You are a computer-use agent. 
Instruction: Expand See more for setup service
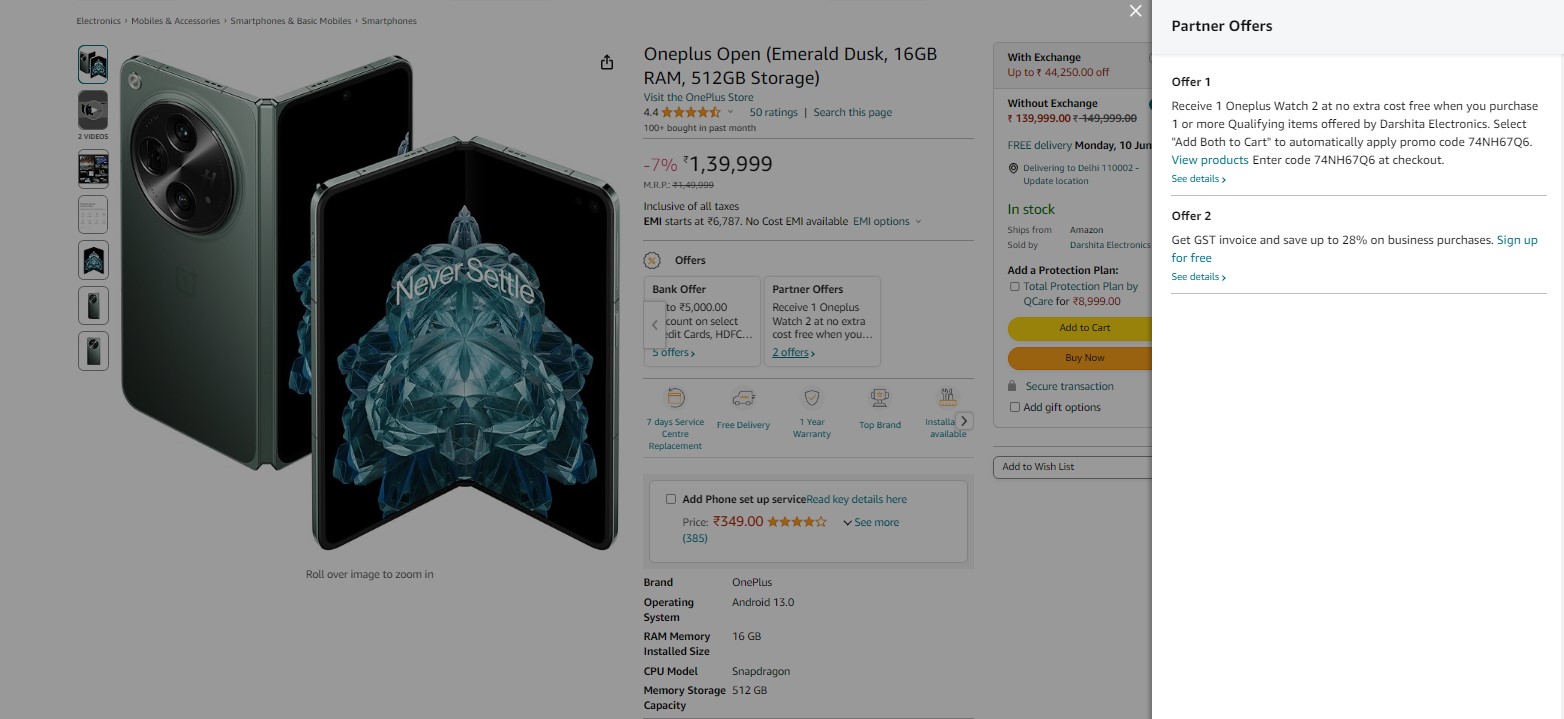coord(871,522)
